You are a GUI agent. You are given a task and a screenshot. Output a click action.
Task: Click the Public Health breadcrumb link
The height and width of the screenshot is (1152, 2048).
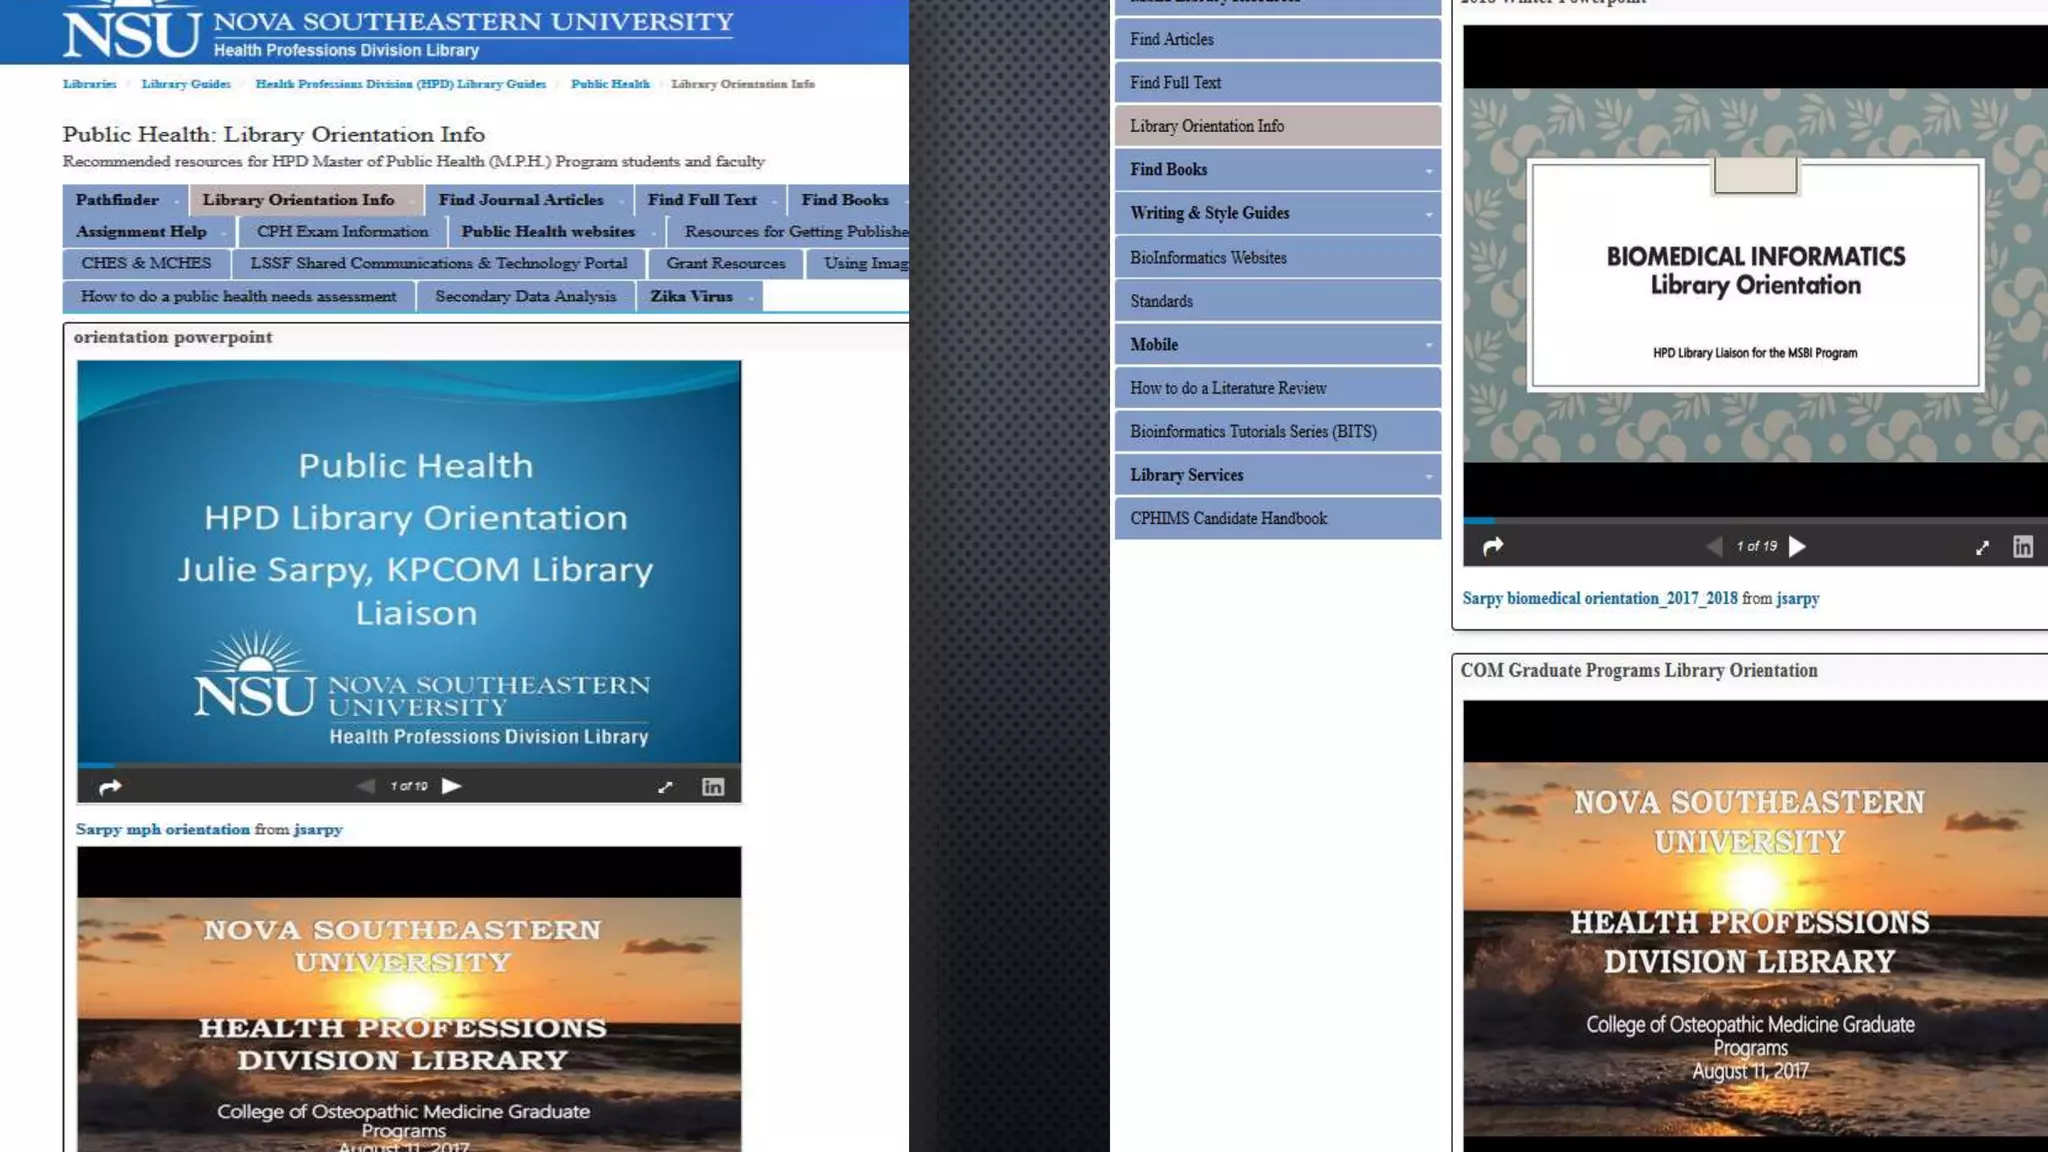(x=610, y=84)
